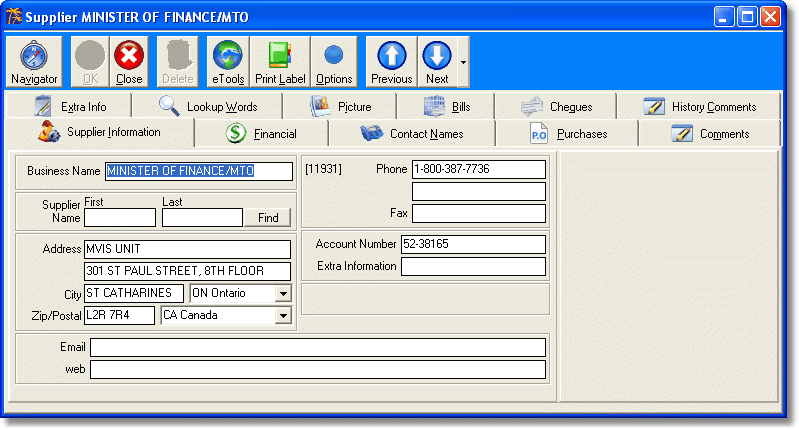Click the City field ST CATHARINES
This screenshot has width=799, height=430.
point(134,293)
